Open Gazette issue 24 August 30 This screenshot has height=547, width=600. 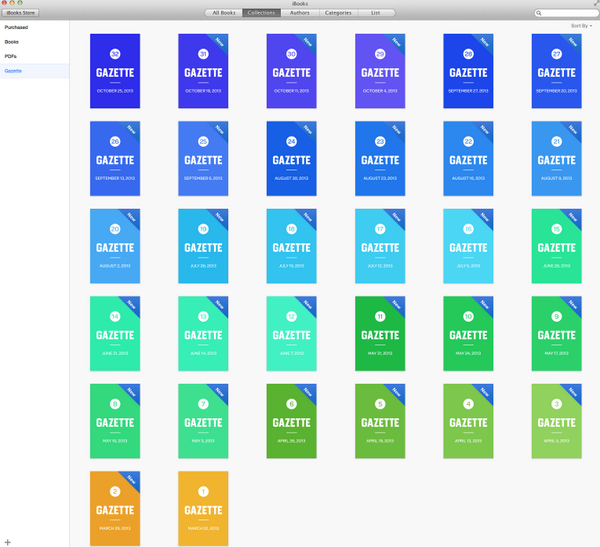pyautogui.click(x=292, y=158)
